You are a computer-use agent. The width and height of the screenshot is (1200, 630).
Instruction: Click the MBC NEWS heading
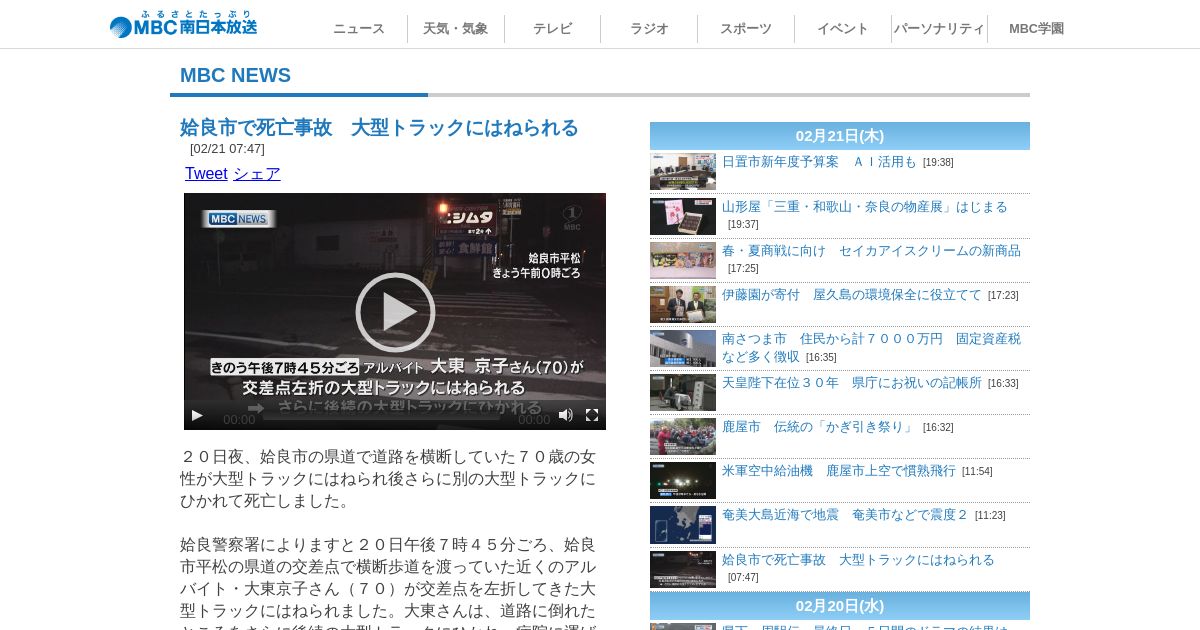(x=235, y=75)
